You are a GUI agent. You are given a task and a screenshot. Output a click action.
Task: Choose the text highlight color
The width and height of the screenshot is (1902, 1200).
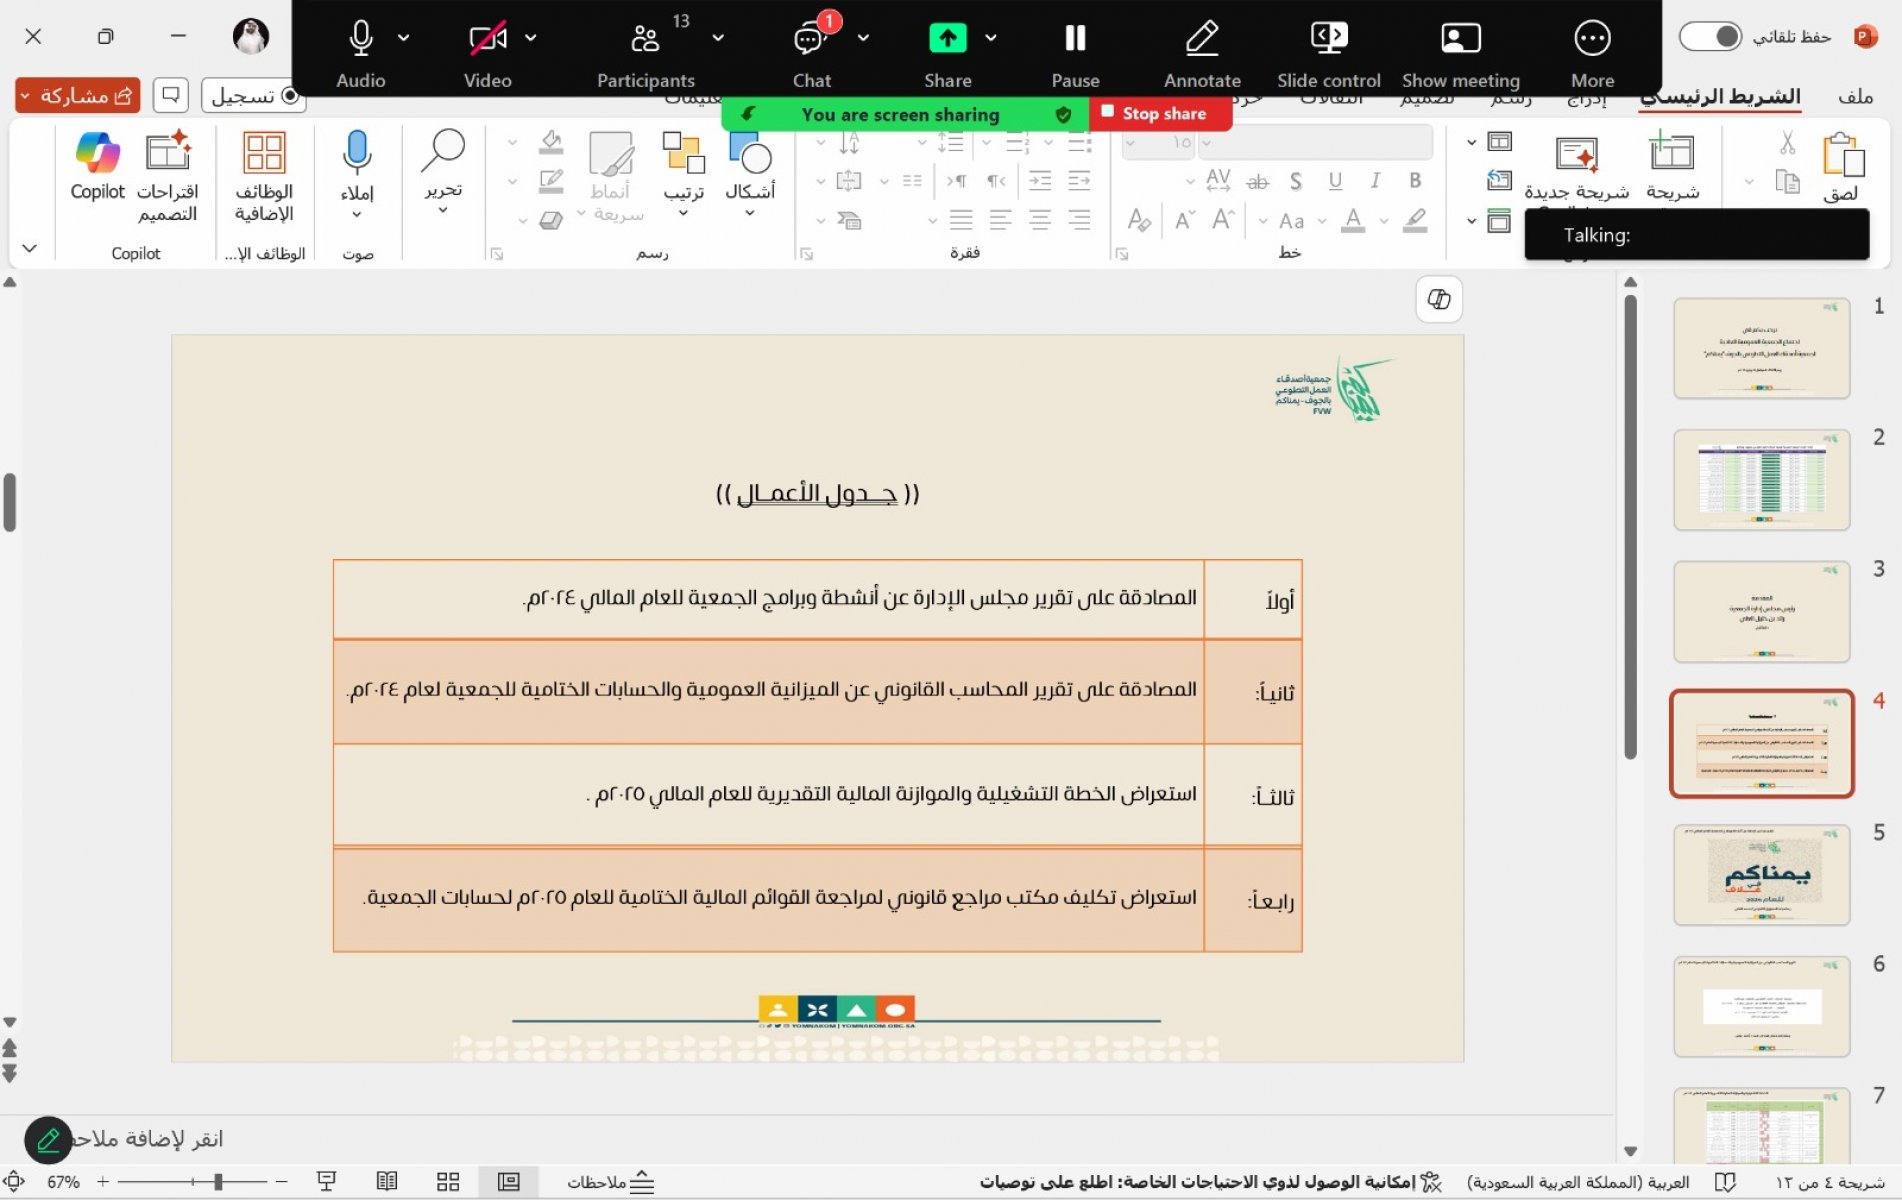point(1415,220)
